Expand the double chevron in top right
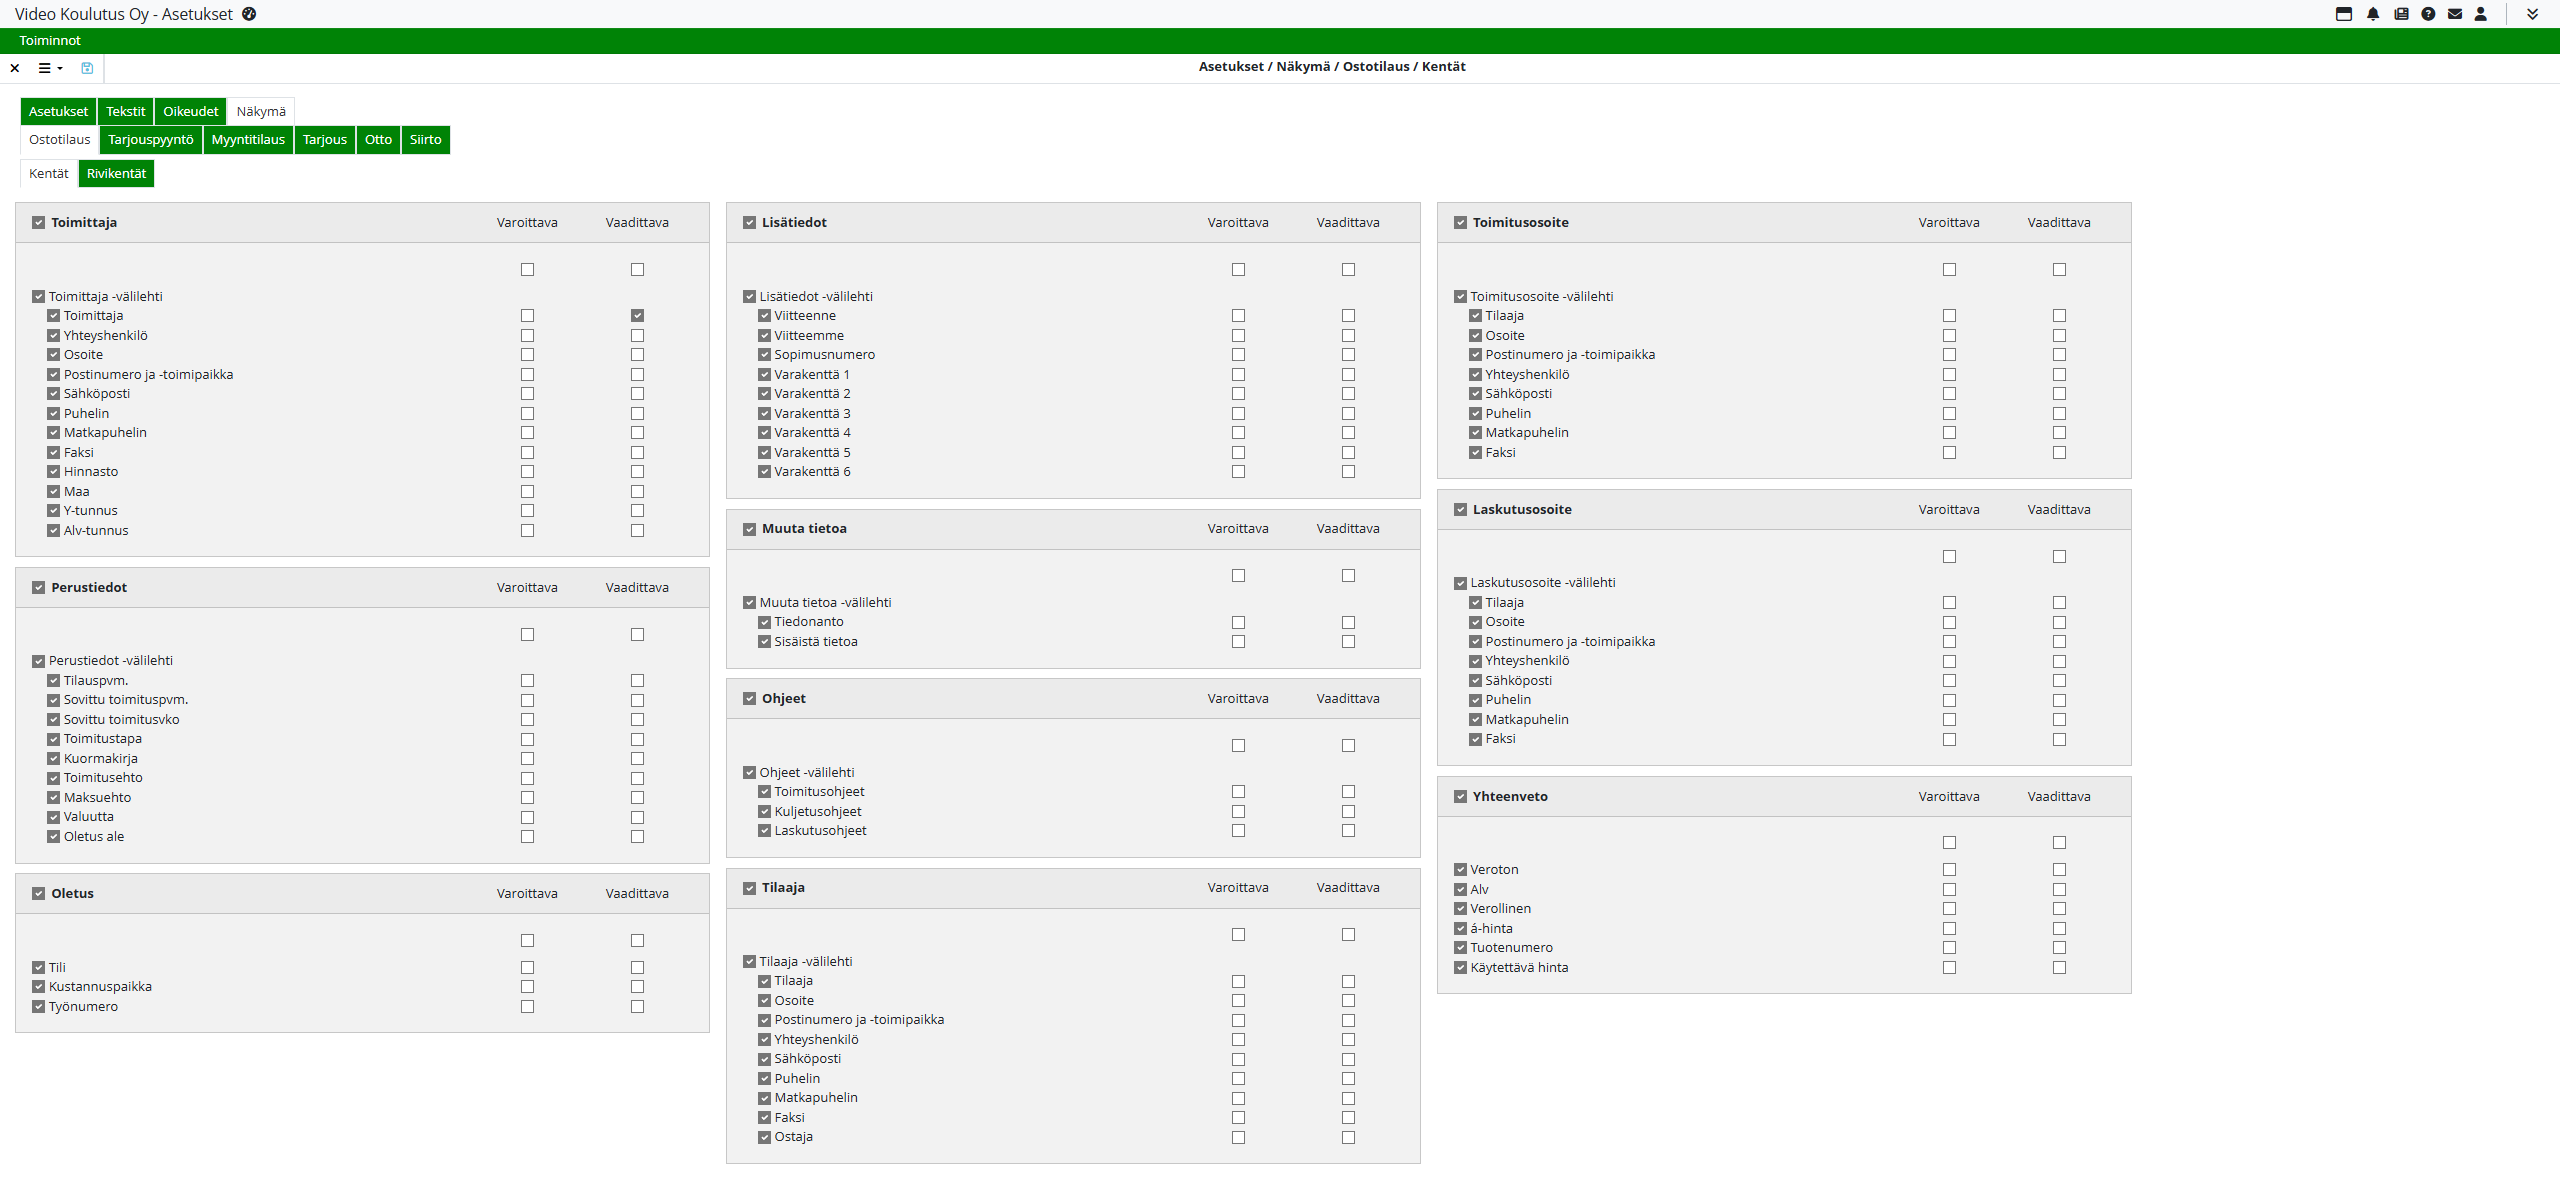This screenshot has height=1190, width=2560. click(2532, 14)
